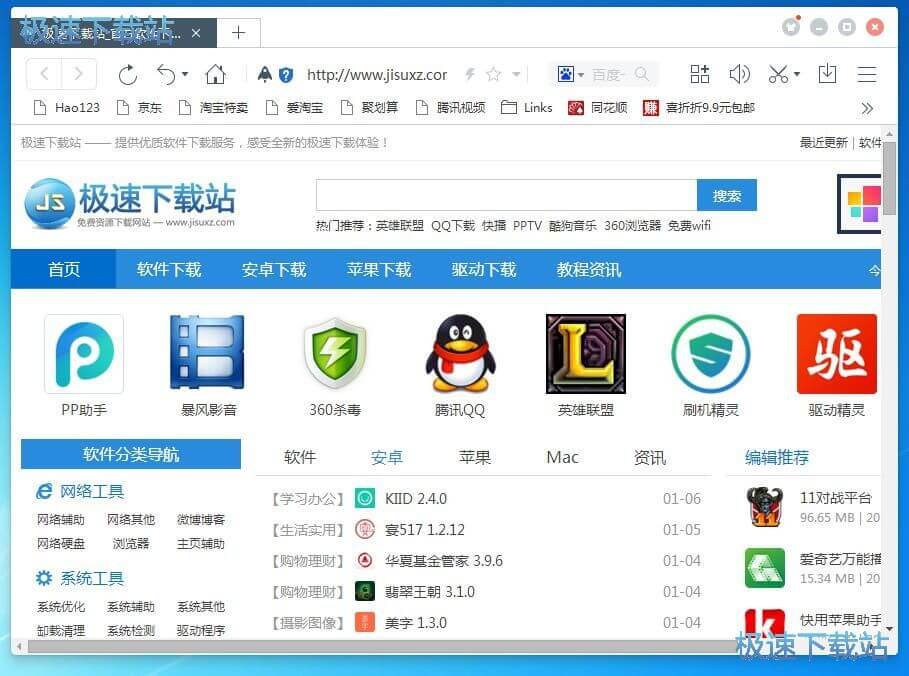Select the 驱动下载 navigation tab
The height and width of the screenshot is (676, 909).
point(483,270)
